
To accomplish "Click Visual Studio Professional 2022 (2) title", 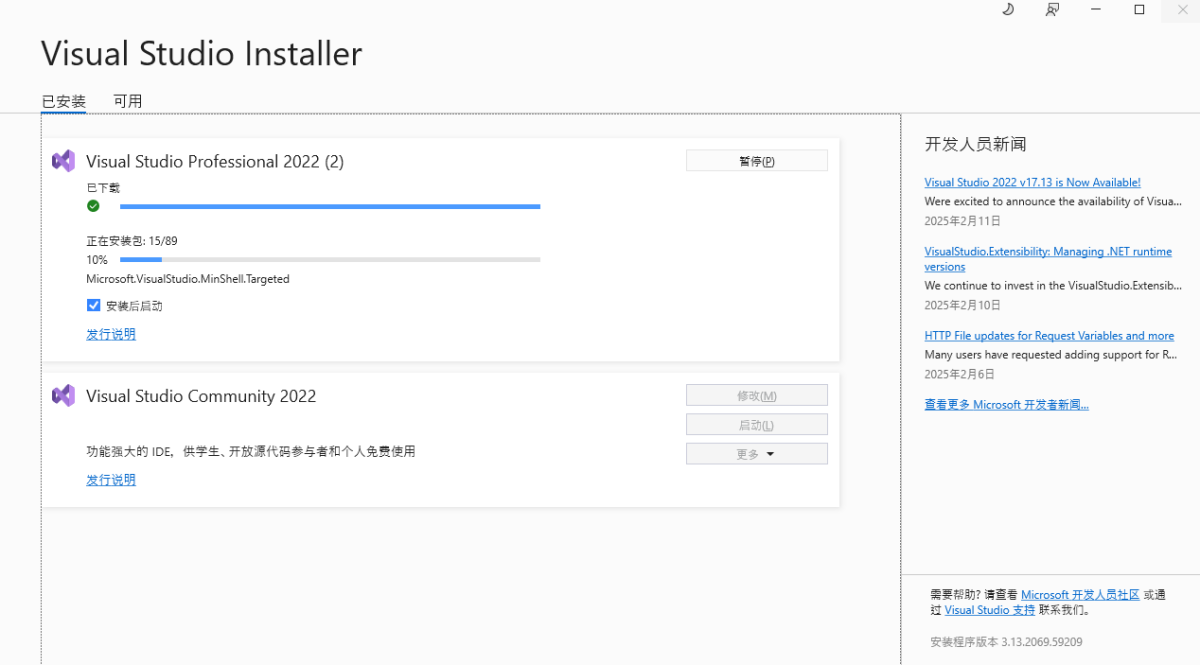I will point(215,161).
